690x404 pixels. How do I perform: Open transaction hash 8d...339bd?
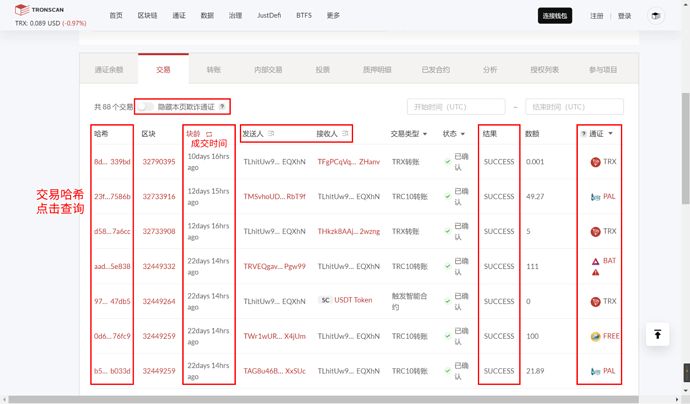(112, 162)
